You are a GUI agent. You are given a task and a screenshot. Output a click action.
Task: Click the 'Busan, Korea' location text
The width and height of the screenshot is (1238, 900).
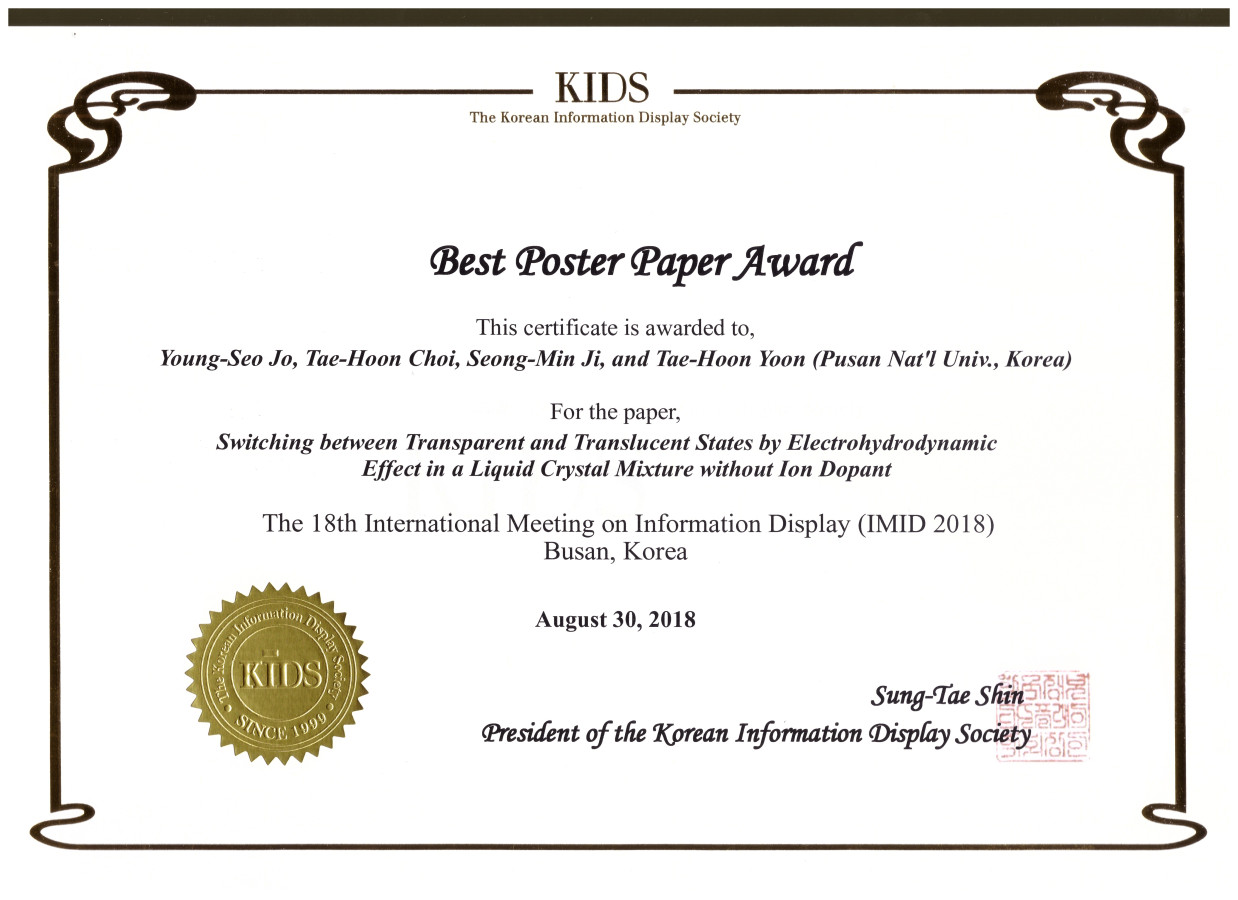[x=615, y=551]
